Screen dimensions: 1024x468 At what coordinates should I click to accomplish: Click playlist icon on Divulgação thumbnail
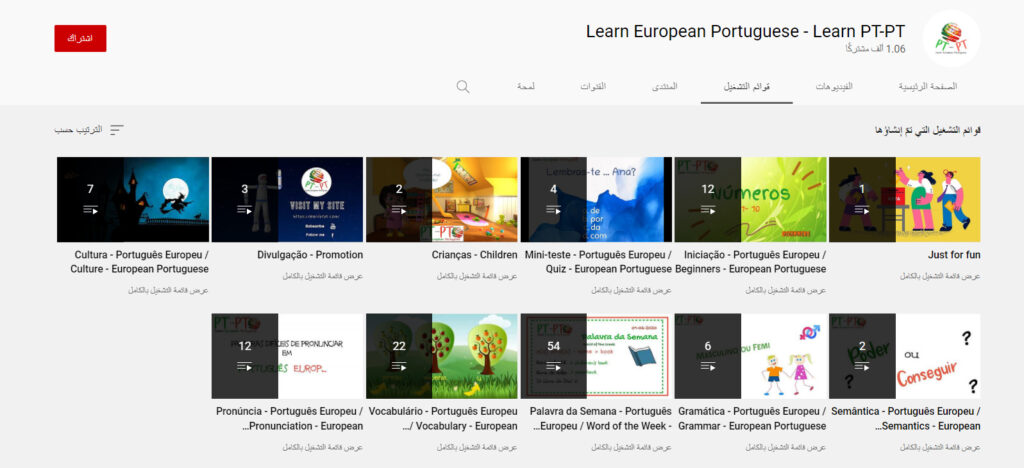[244, 210]
